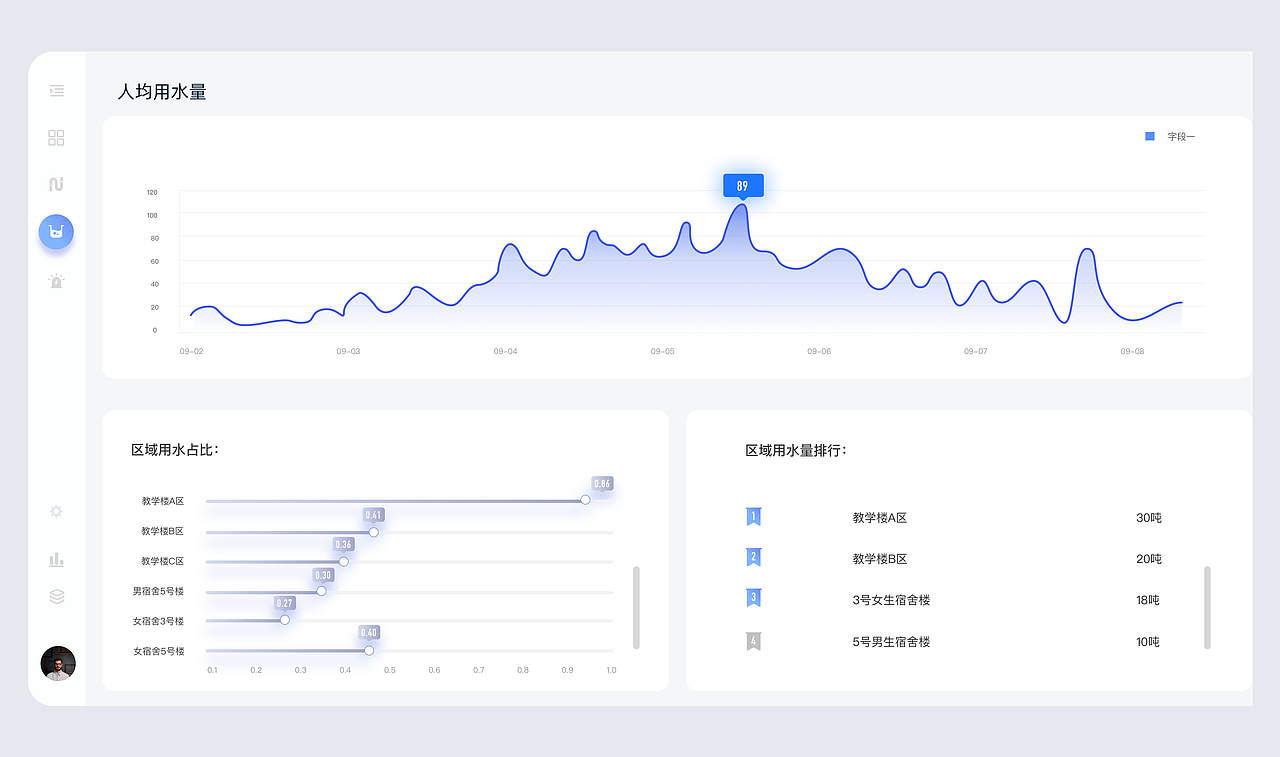Click the 女宿舍3号楼 slider handle

pyautogui.click(x=284, y=620)
